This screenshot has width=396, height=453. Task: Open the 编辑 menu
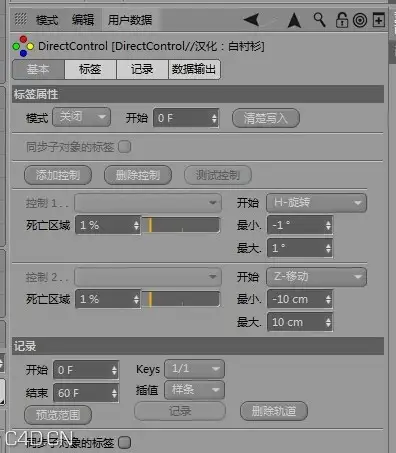(83, 20)
